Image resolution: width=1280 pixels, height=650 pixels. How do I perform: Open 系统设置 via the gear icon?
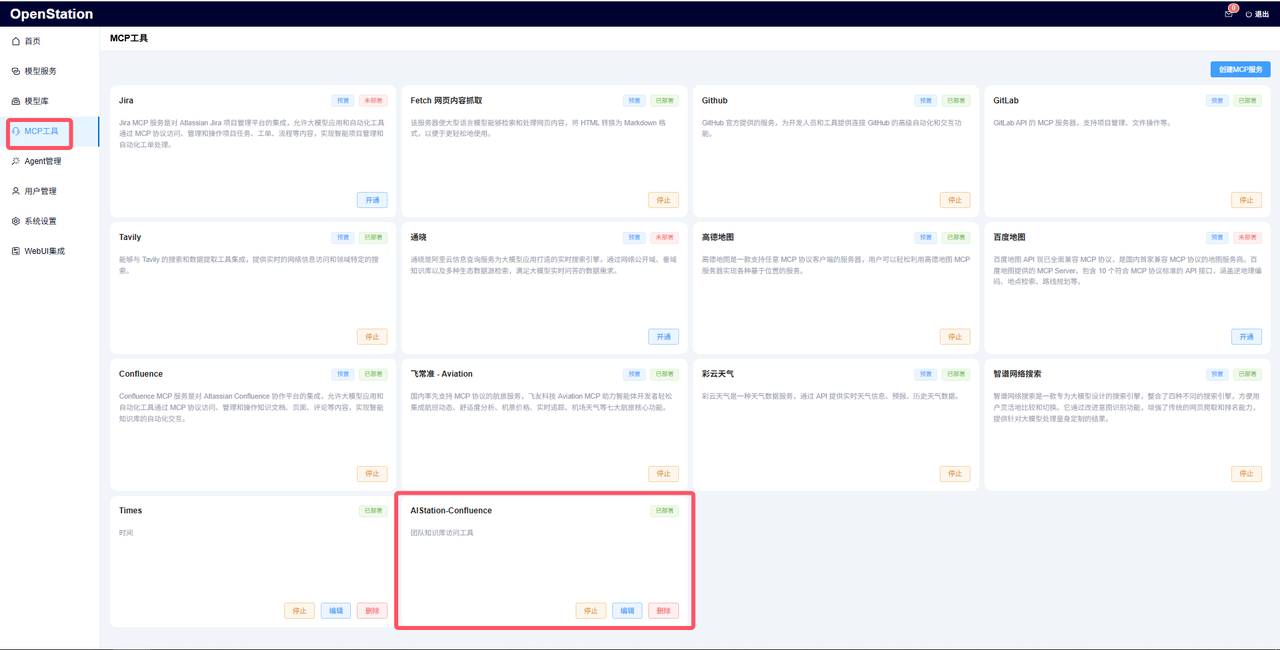14,221
